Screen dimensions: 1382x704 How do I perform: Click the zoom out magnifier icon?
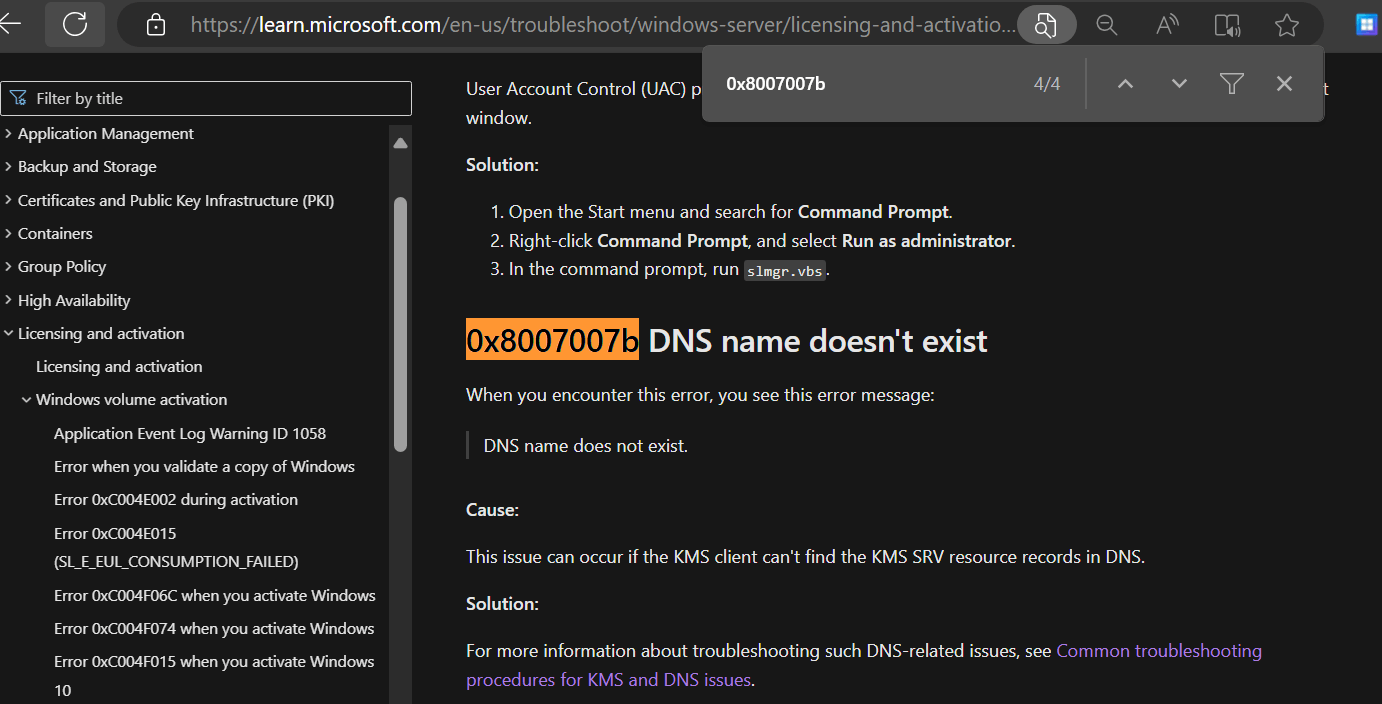coord(1106,25)
